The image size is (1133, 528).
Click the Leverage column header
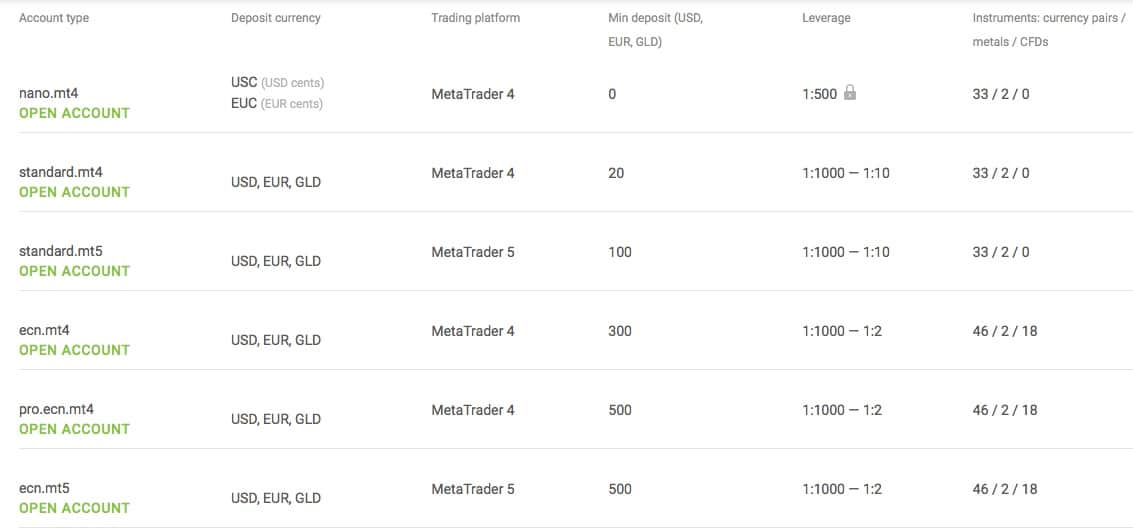826,18
